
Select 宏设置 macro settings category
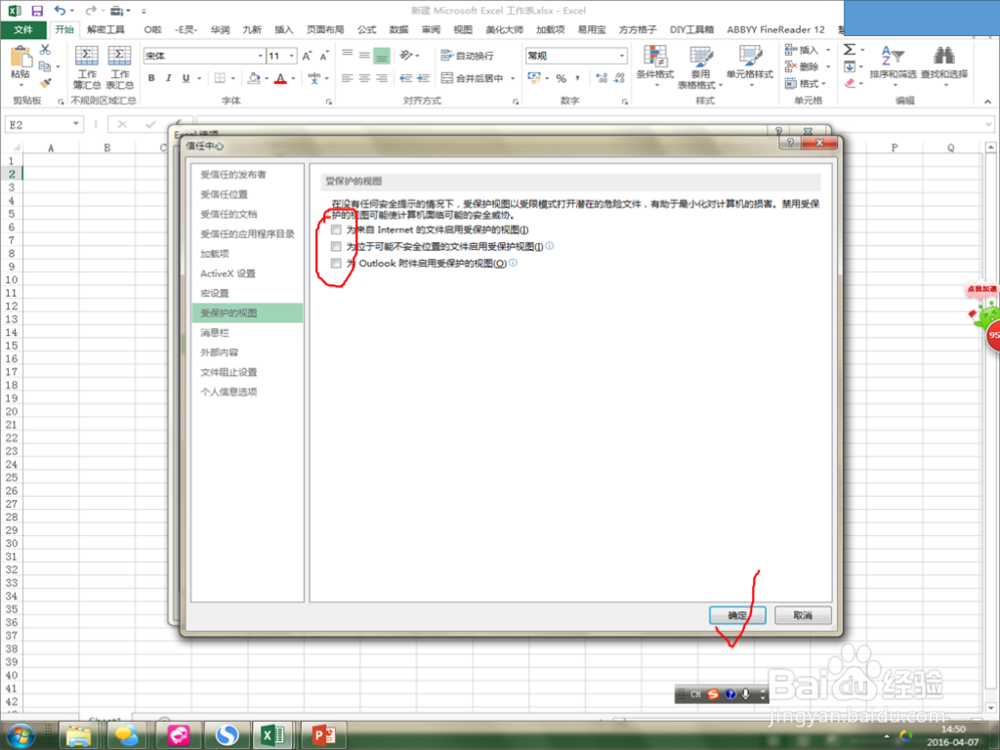tap(247, 293)
